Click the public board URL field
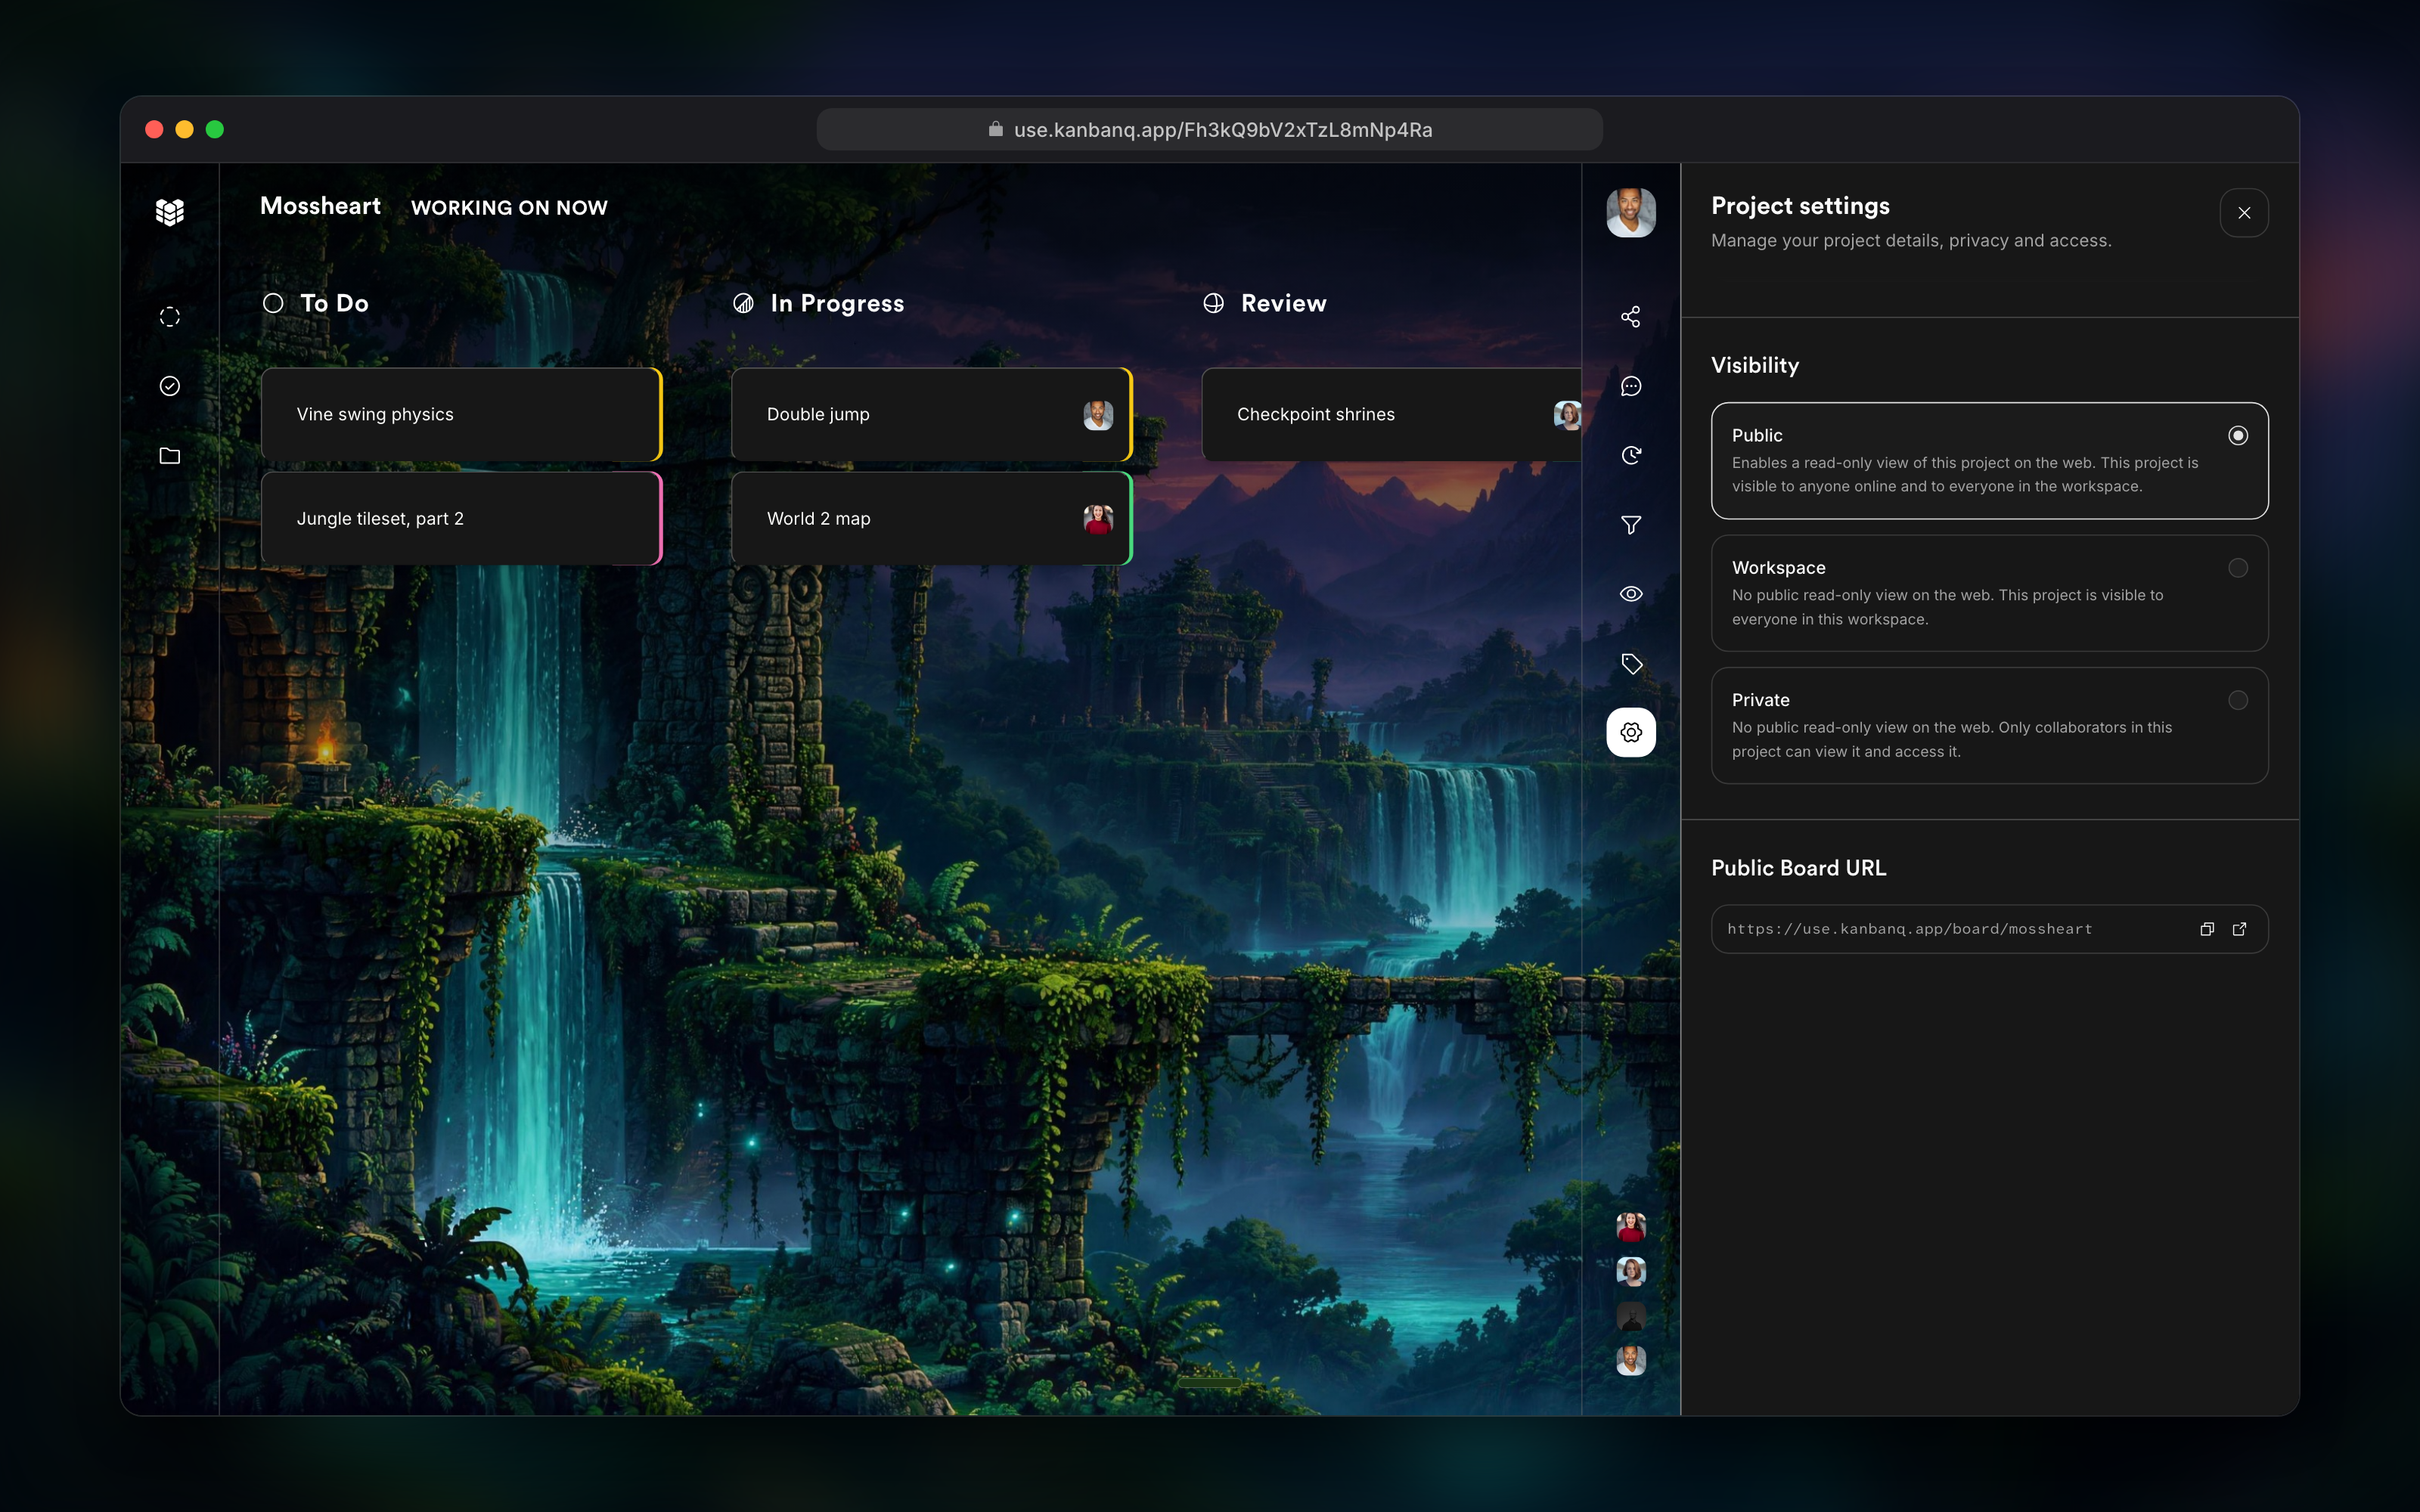 click(1989, 929)
